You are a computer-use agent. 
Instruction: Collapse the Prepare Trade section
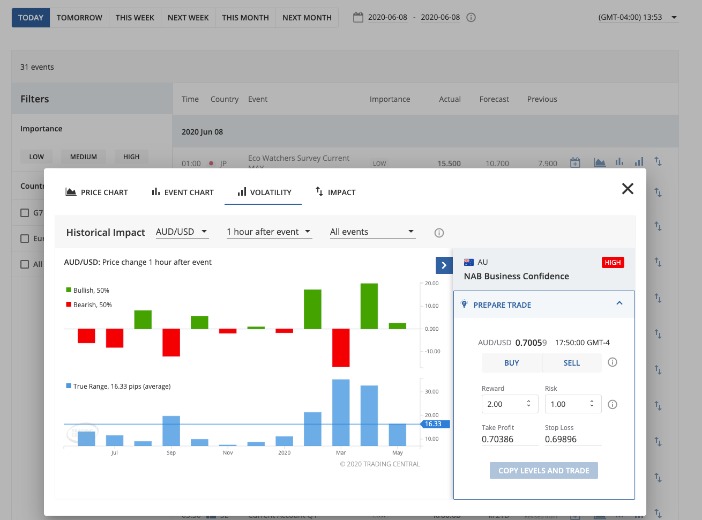(618, 304)
